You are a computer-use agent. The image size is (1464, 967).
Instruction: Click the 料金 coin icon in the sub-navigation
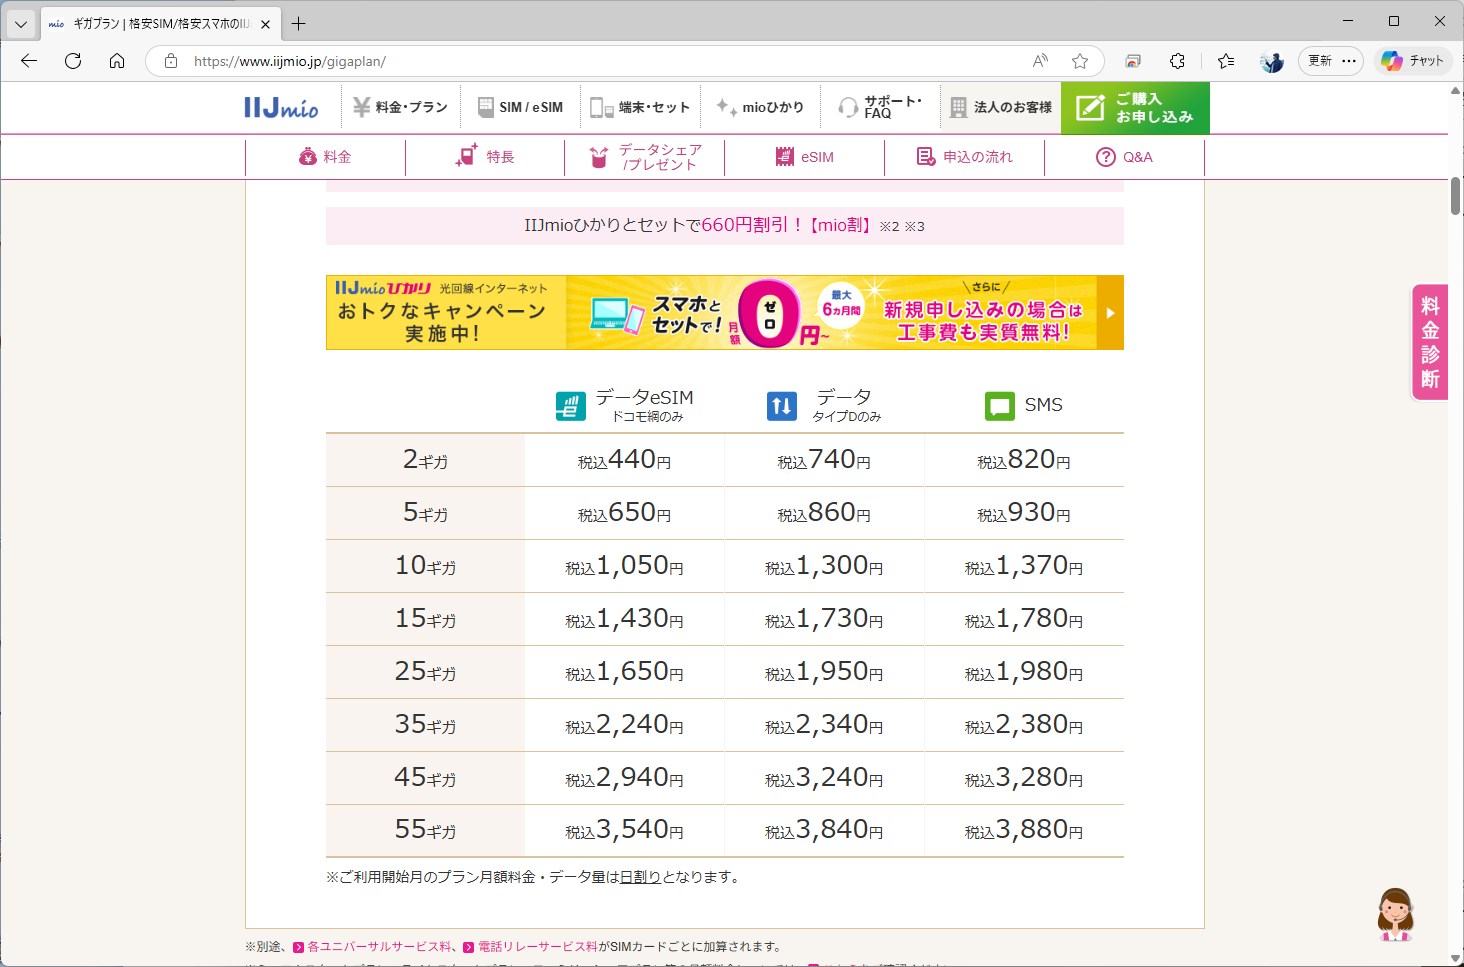(306, 156)
